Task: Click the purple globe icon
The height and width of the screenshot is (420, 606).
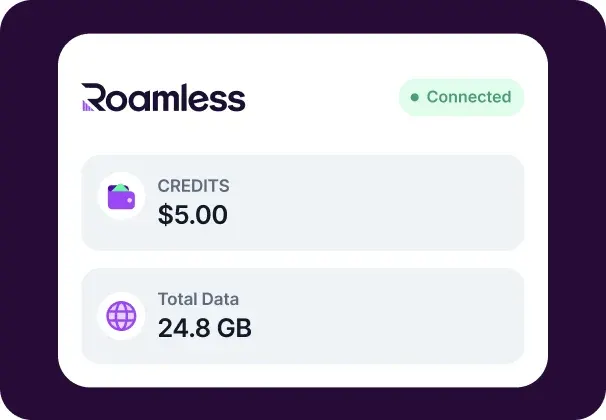Action: pyautogui.click(x=121, y=316)
